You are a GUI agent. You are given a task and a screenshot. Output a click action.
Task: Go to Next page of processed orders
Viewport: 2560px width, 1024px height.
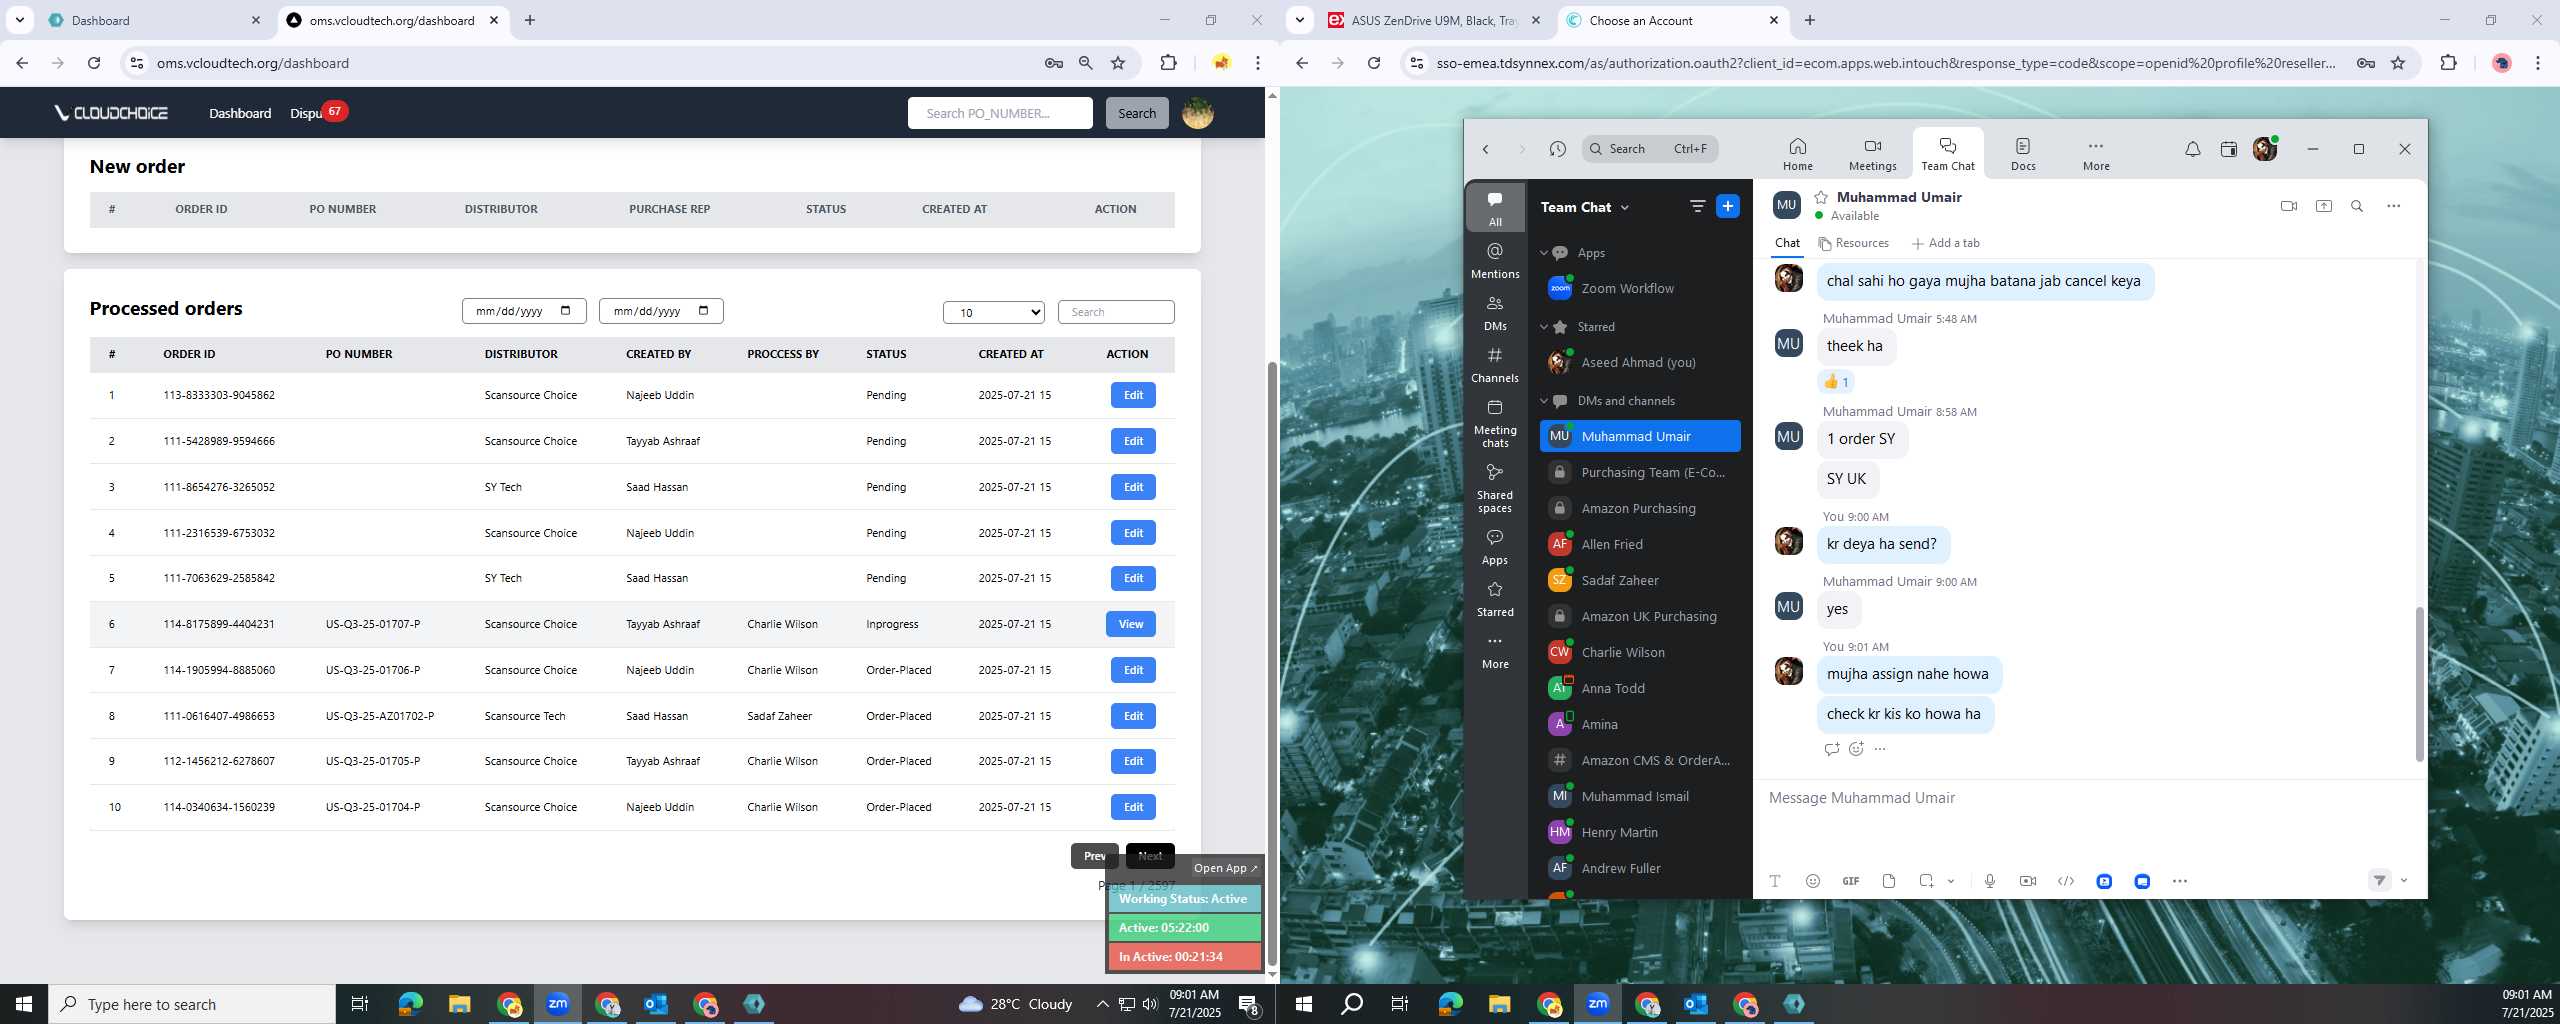click(1150, 856)
